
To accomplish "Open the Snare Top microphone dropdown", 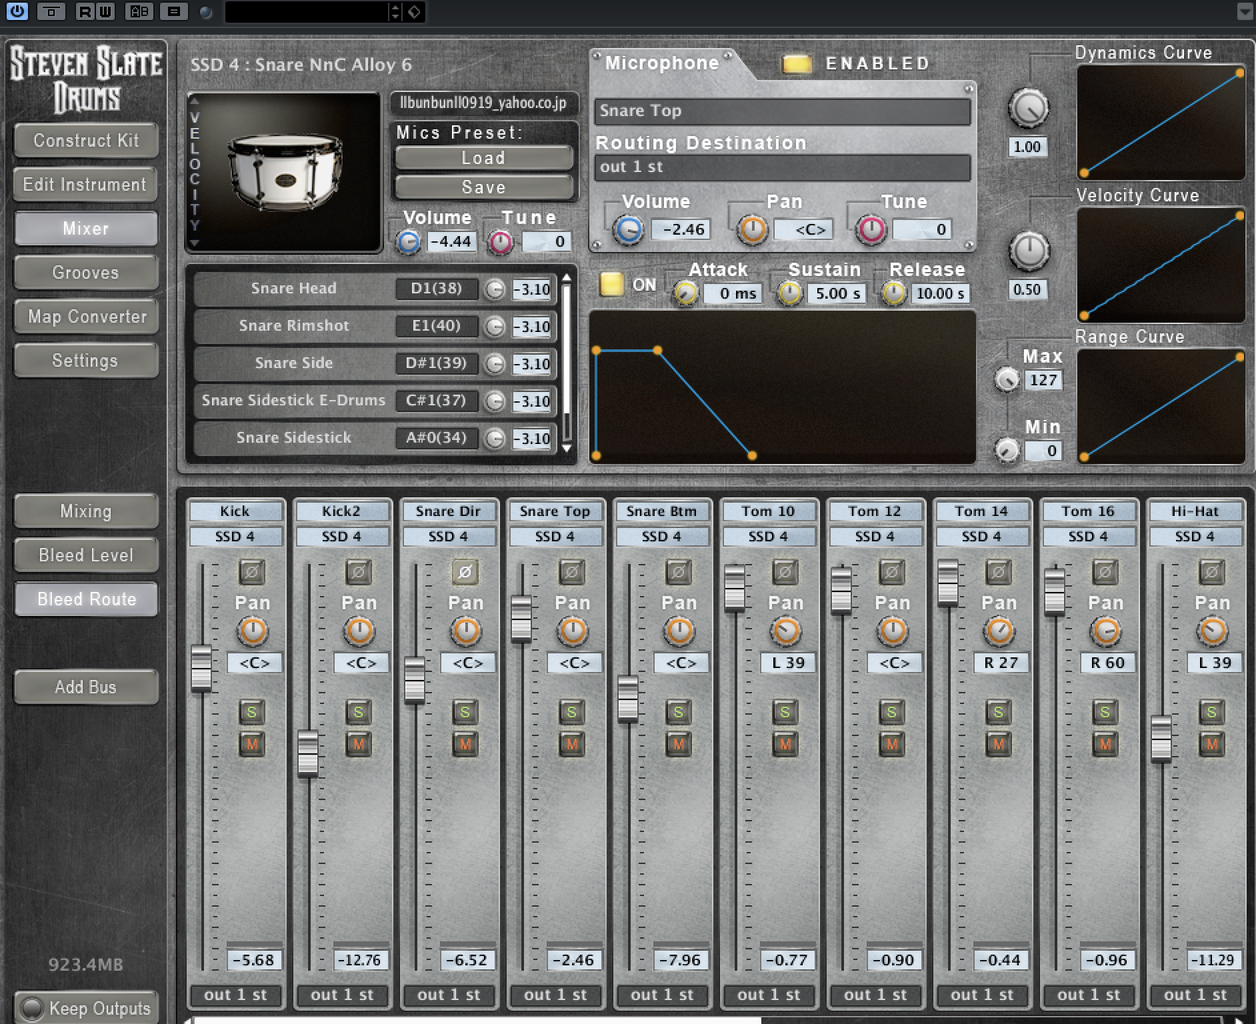I will point(782,111).
